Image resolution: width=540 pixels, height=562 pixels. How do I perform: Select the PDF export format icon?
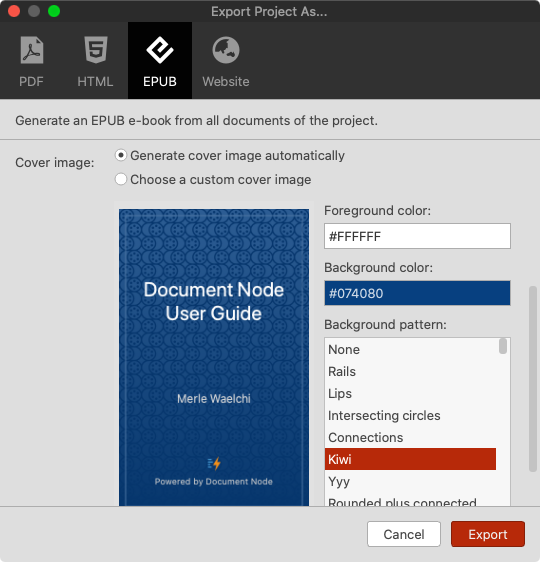32,50
